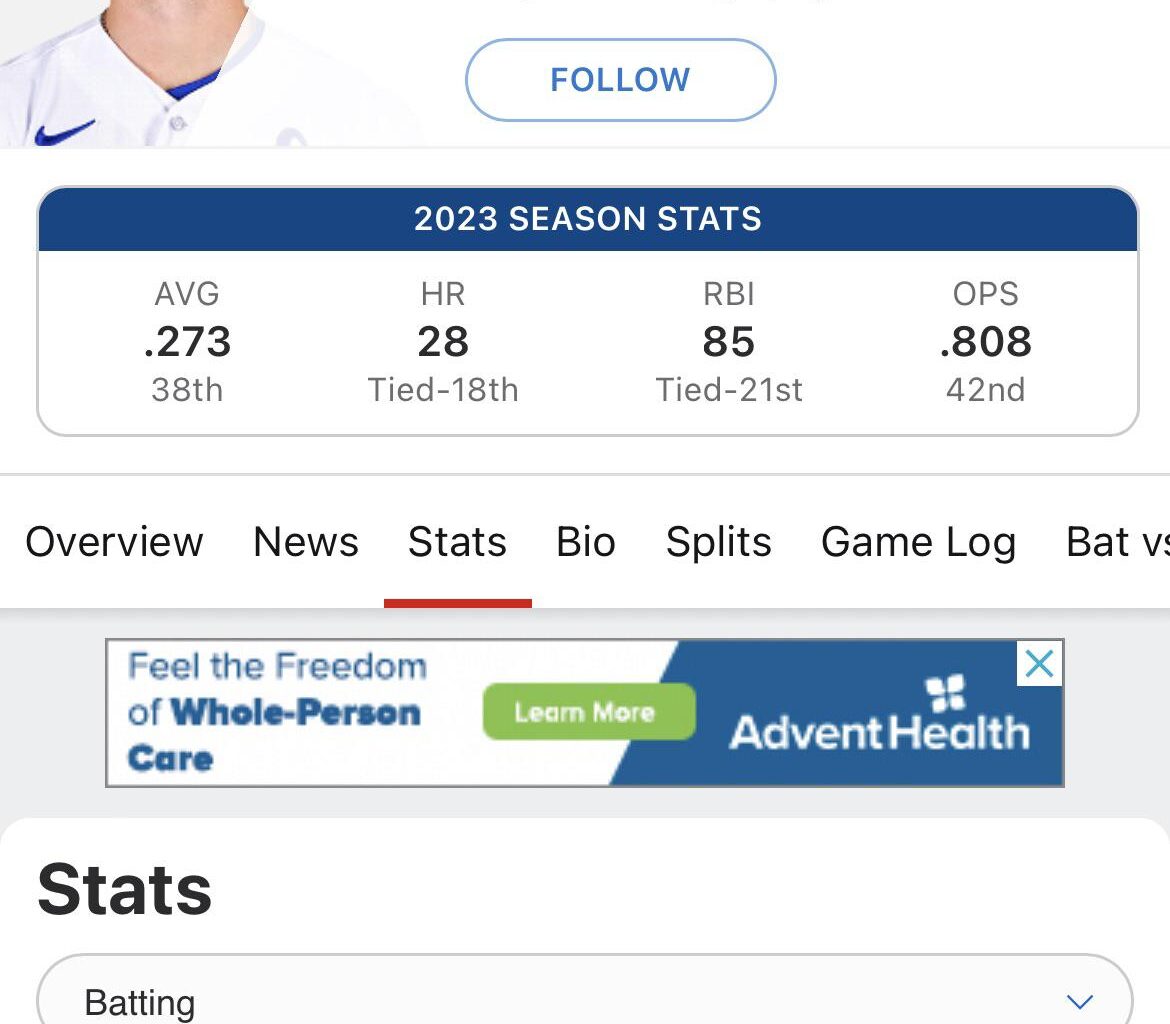Click the chevron beside Batting
1170x1024 pixels.
coord(1078,1000)
